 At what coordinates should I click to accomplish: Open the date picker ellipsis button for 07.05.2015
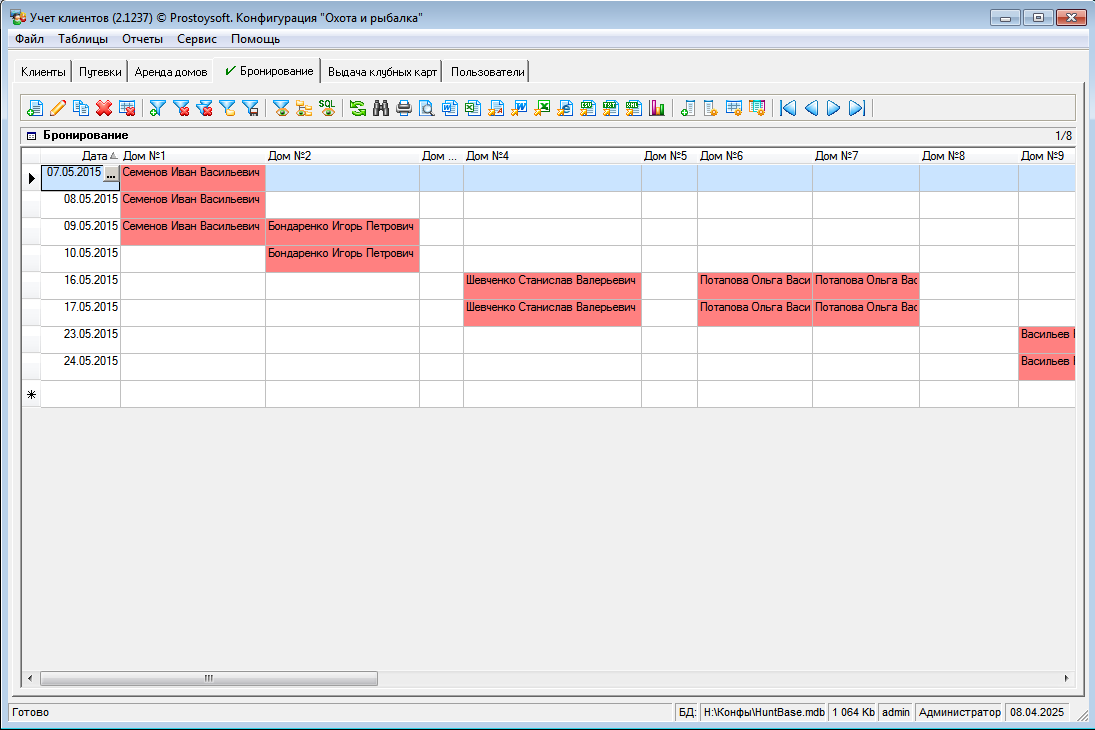pyautogui.click(x=111, y=175)
